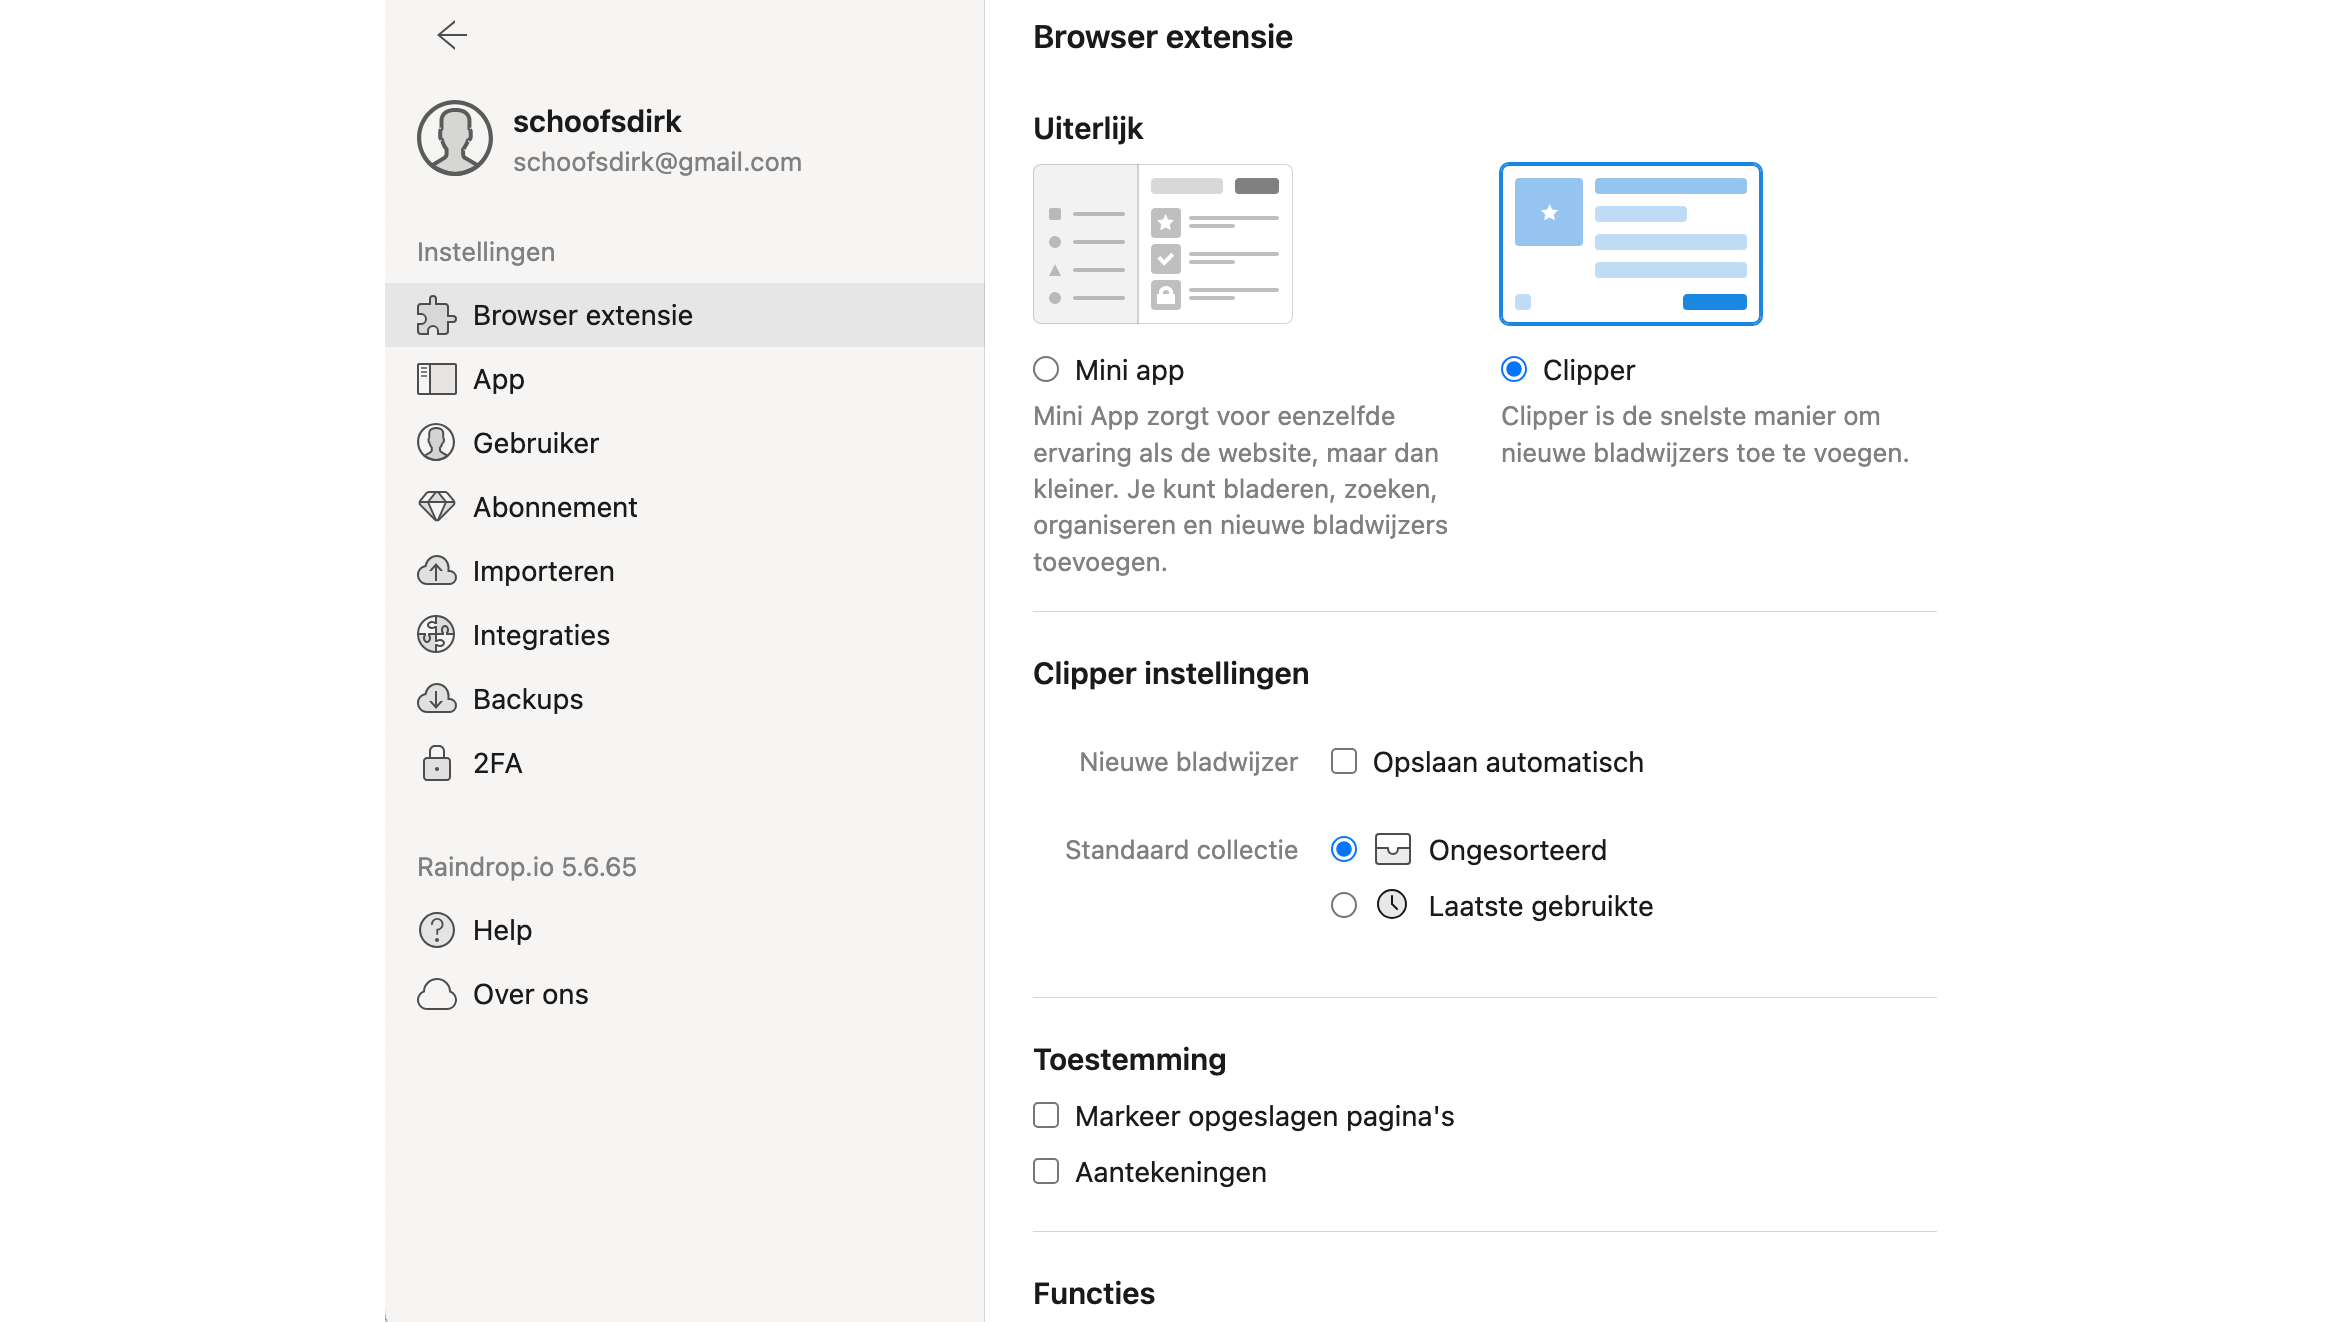The image size is (2350, 1322).
Task: Click the schoofsdirk profile avatar
Action: (x=455, y=138)
